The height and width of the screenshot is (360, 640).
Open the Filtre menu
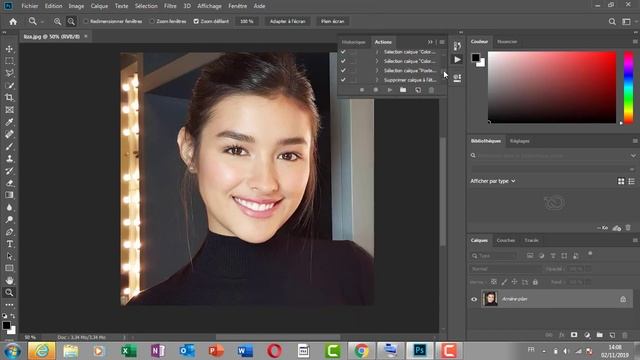(170, 6)
